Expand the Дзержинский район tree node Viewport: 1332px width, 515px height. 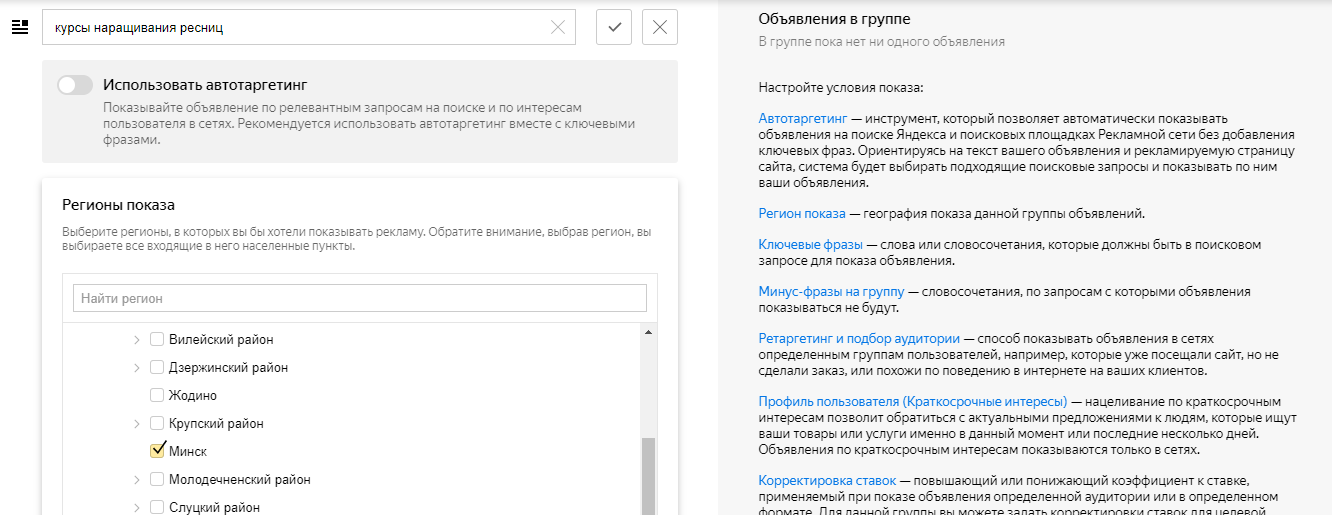tap(137, 368)
